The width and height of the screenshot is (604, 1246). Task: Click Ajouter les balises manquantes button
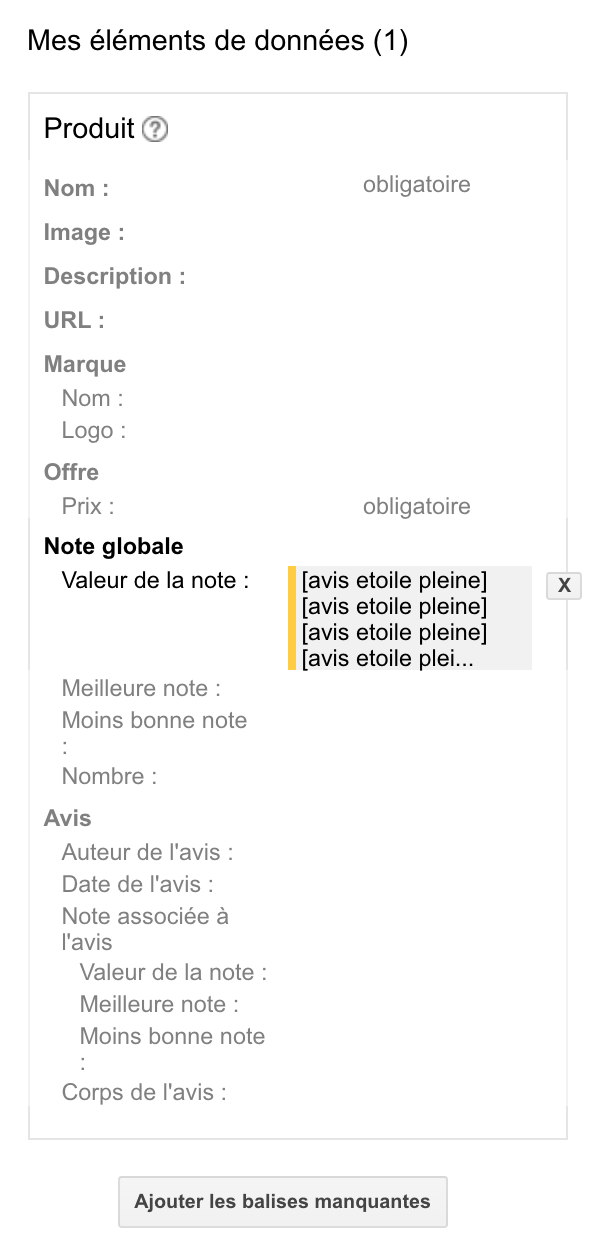283,1201
